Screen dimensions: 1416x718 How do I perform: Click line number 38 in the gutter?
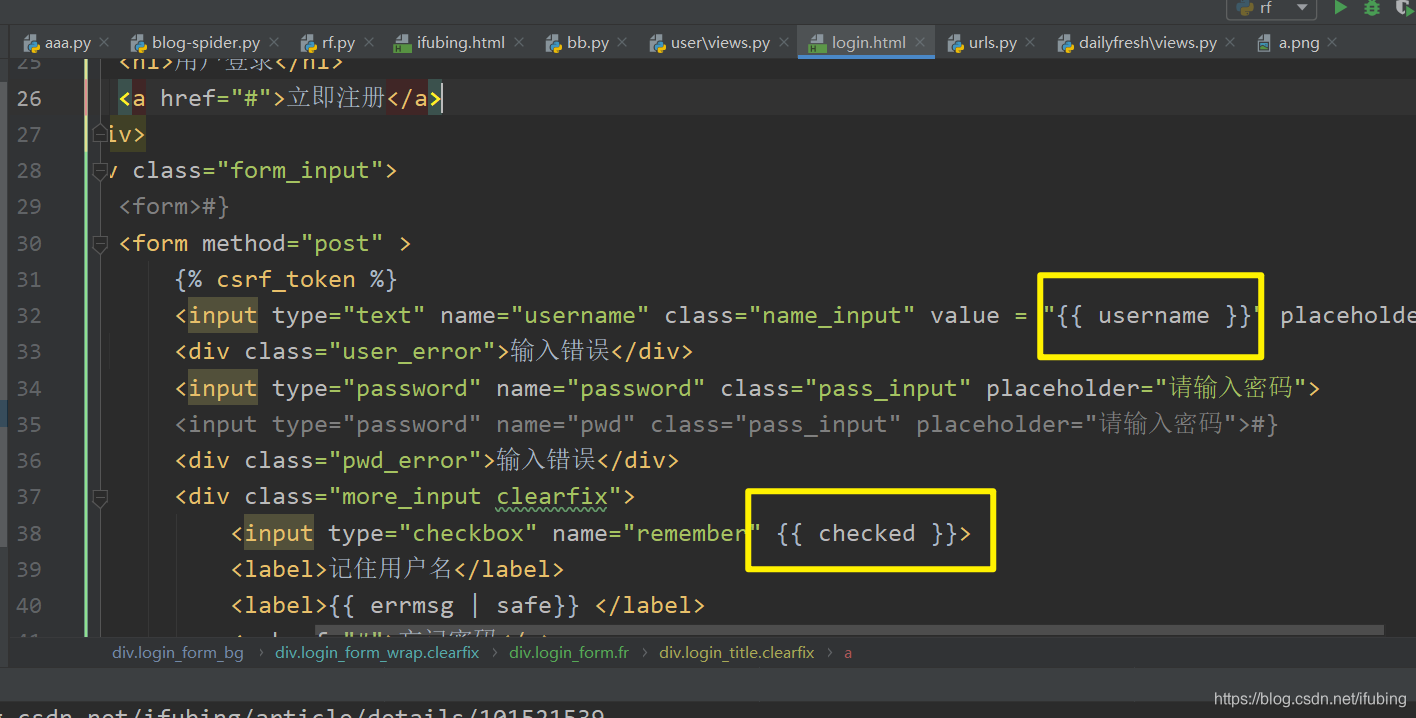(29, 533)
